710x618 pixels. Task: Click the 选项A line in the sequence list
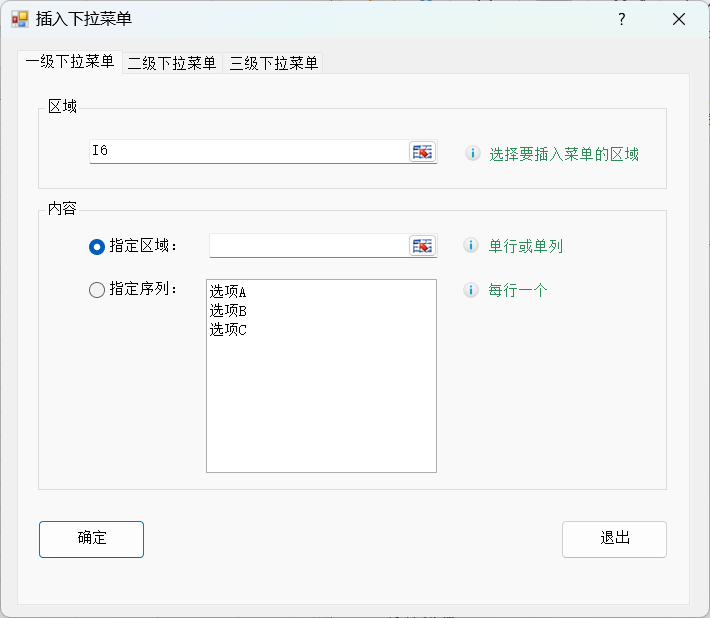click(228, 292)
